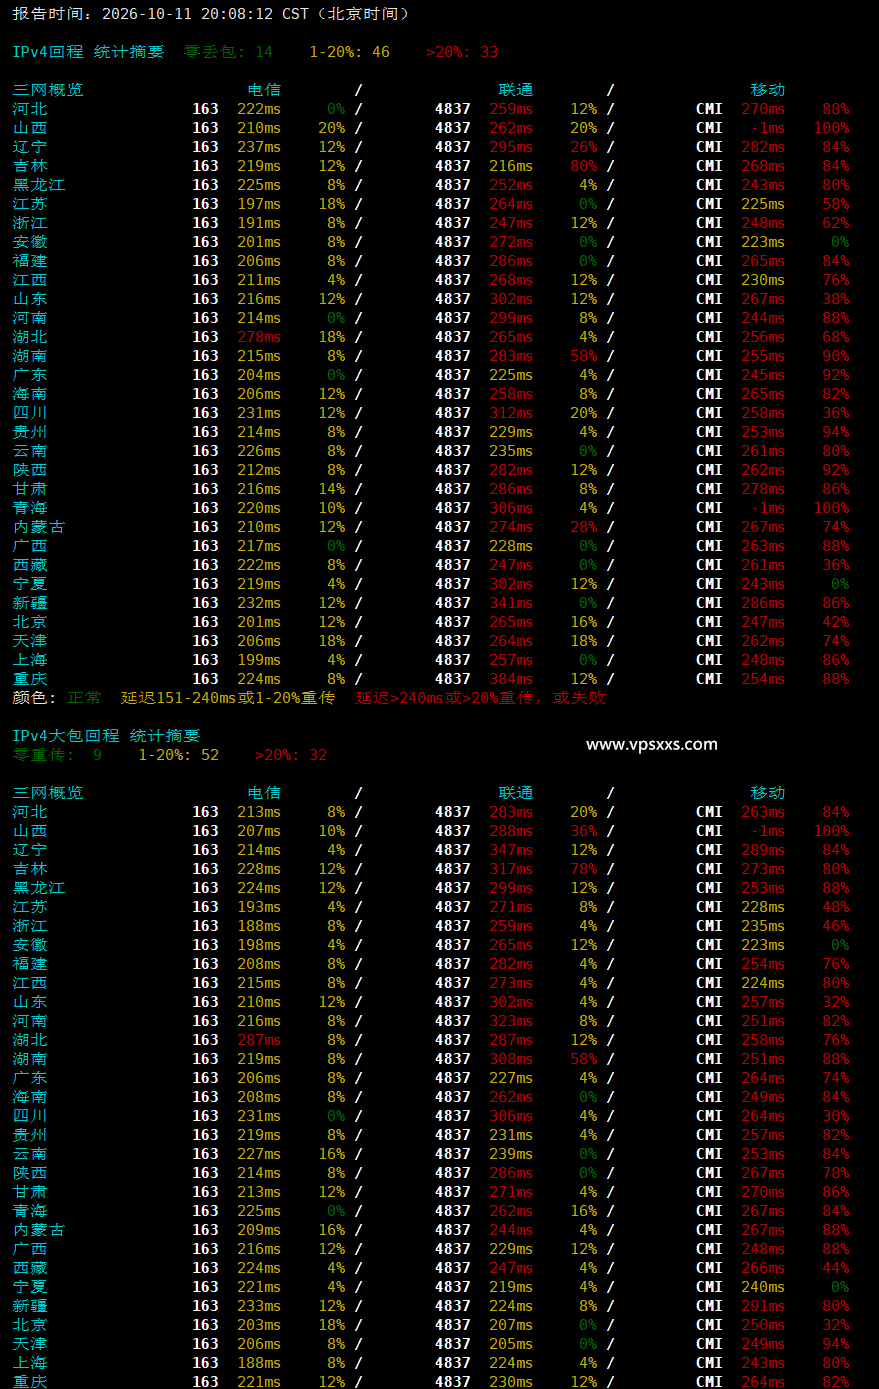Screen dimensions: 879x1389
Task: Select legend text "延迟>240ms或>20%重传，或失败"
Action: pos(480,698)
